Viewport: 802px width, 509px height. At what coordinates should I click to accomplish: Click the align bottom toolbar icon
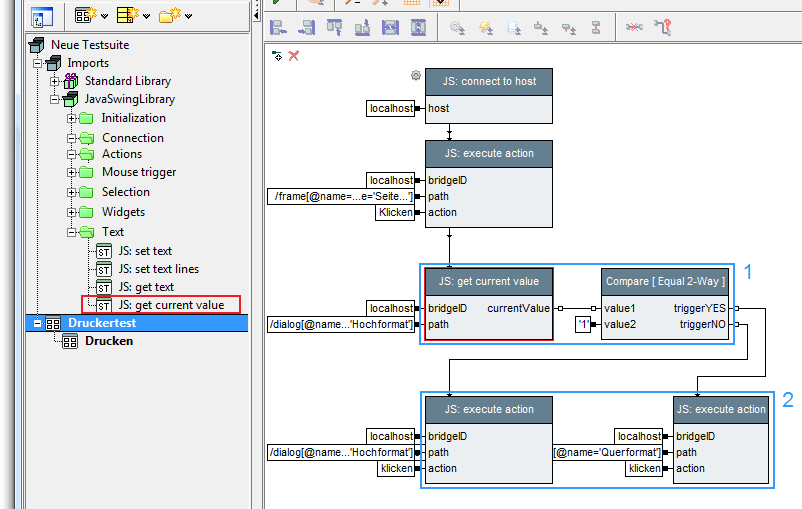(x=362, y=28)
